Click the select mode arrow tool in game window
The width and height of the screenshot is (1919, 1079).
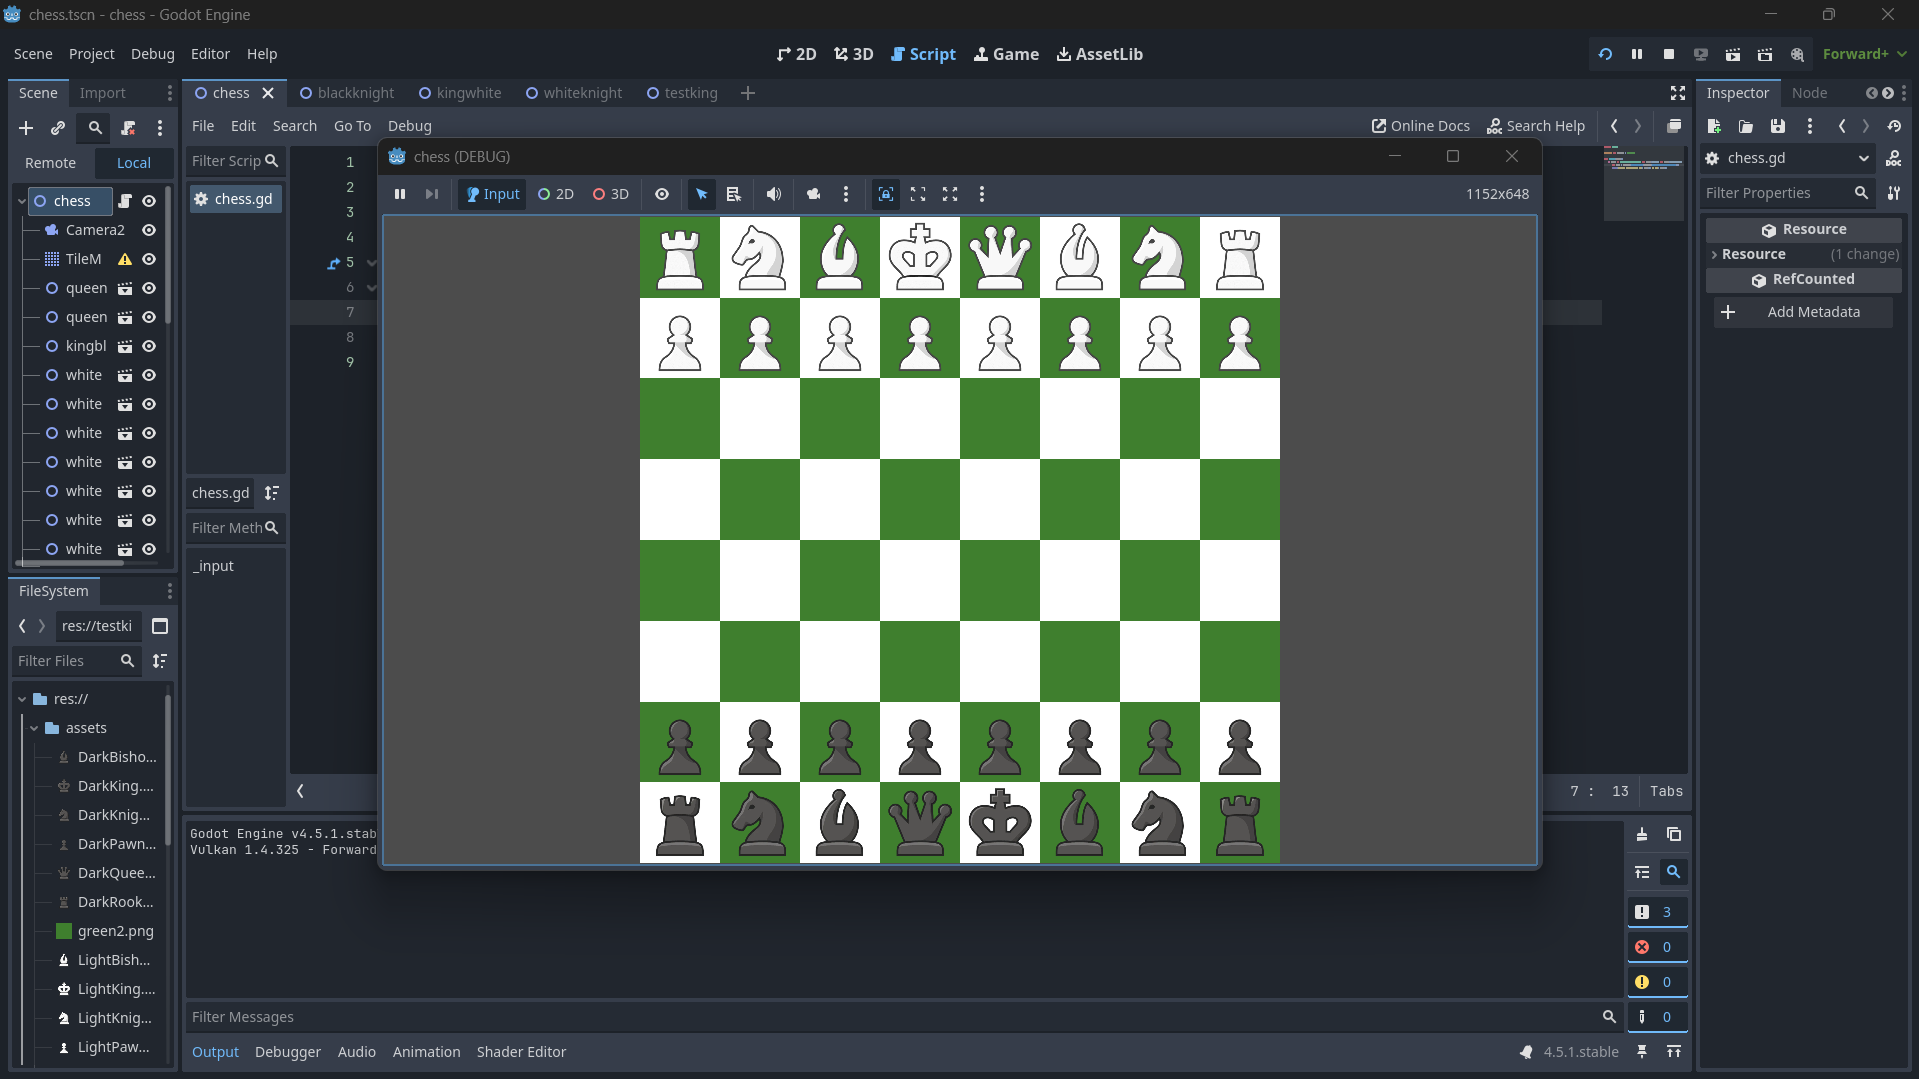pos(702,194)
